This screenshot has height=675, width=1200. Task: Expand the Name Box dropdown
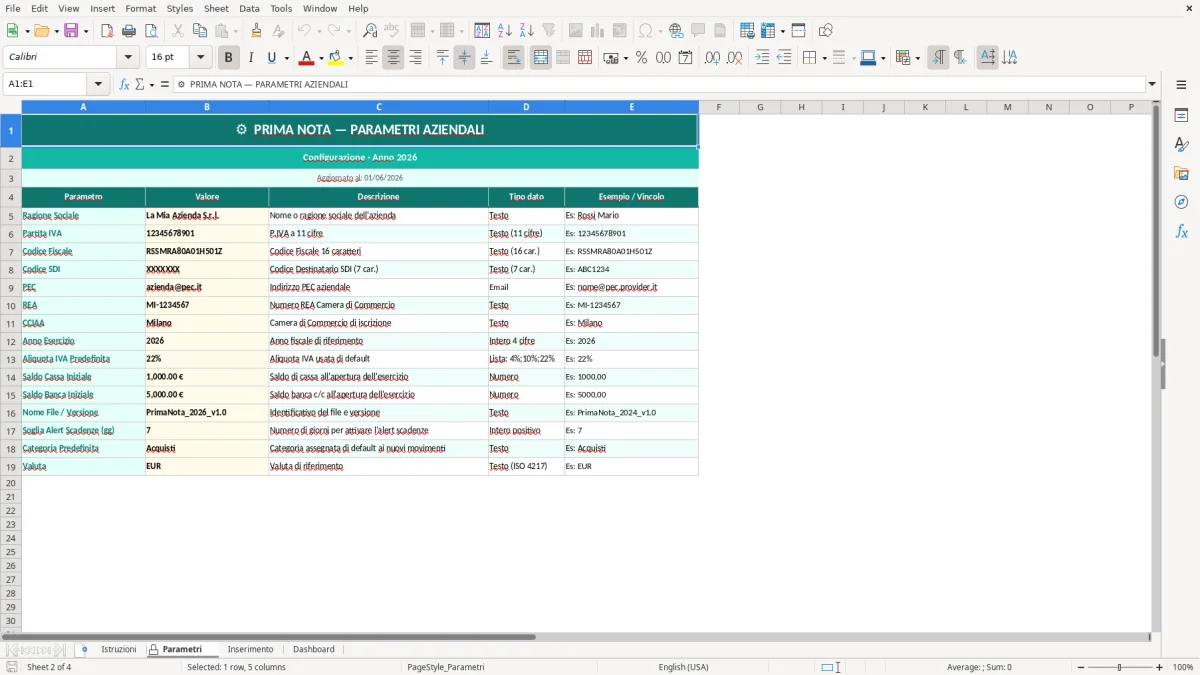[98, 85]
